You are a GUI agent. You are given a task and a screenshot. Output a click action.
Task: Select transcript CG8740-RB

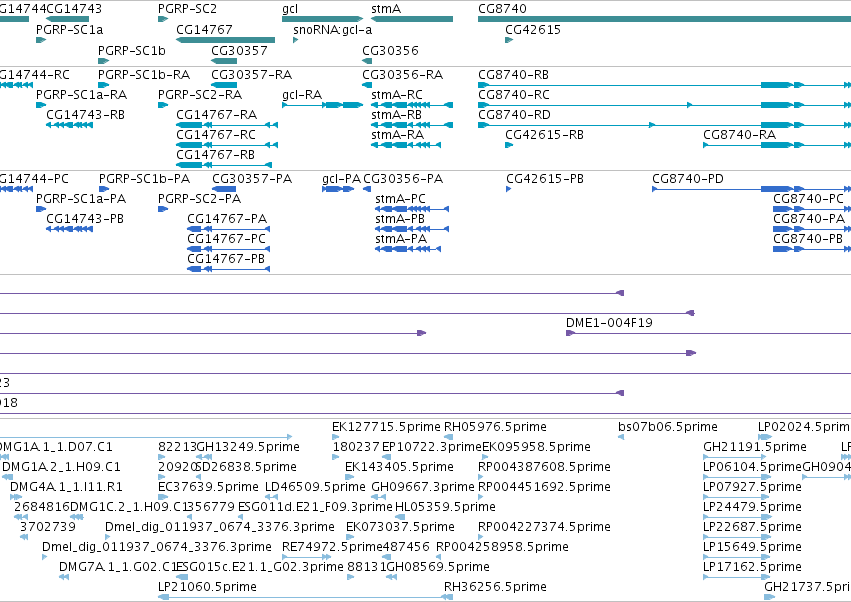click(x=664, y=85)
